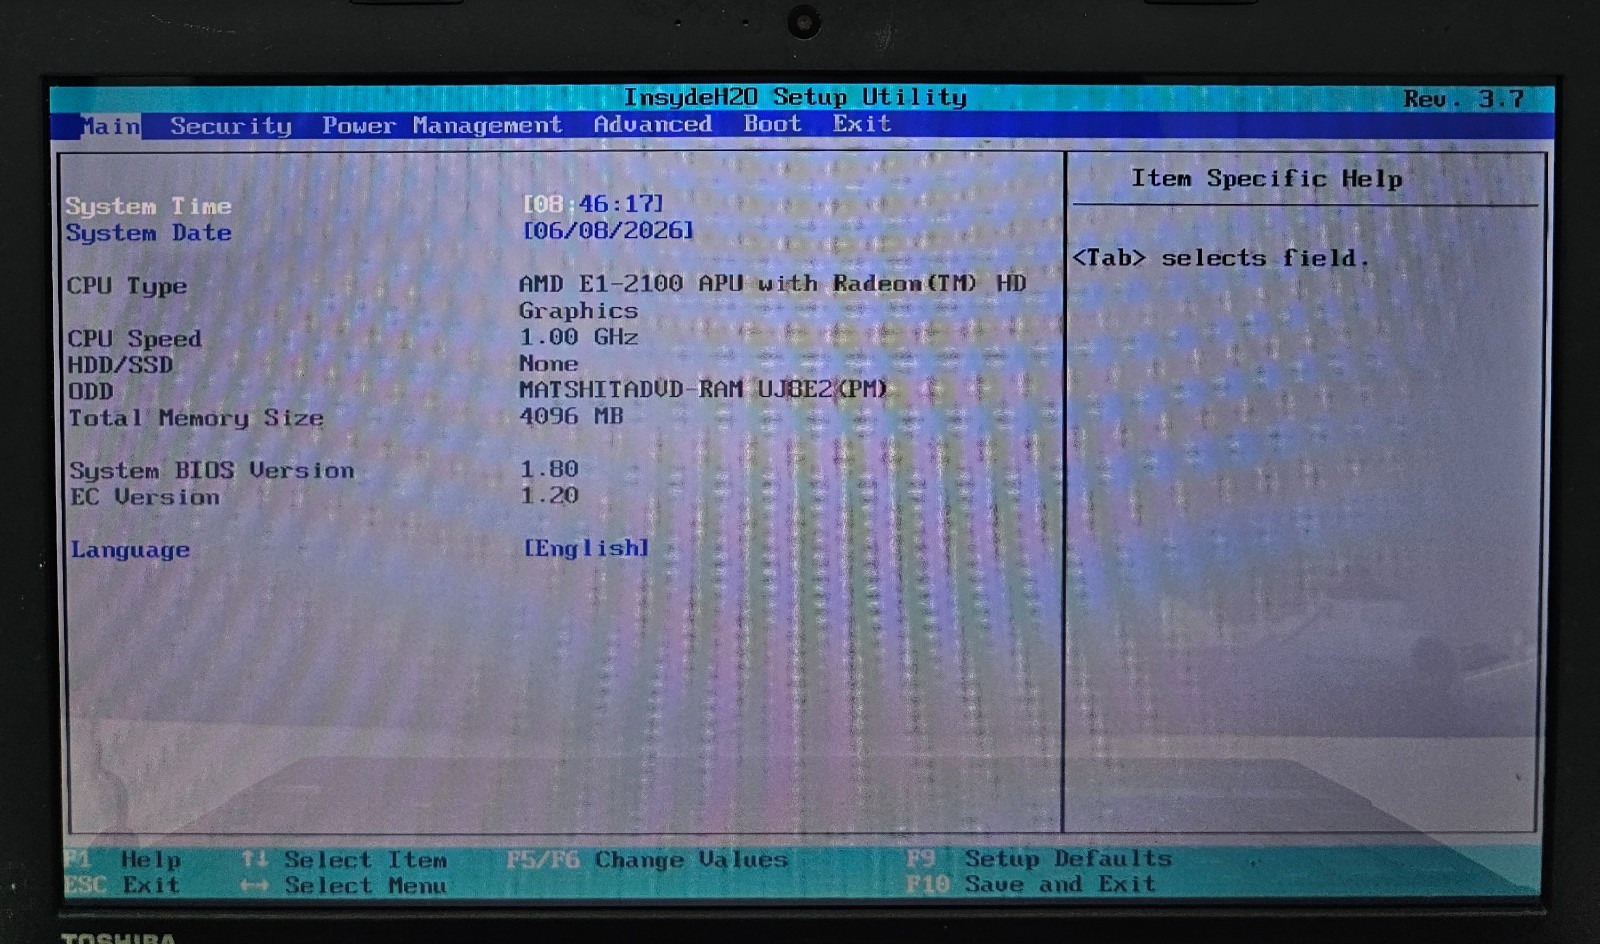Click the EC Version label
The width and height of the screenshot is (1600, 944).
click(144, 497)
